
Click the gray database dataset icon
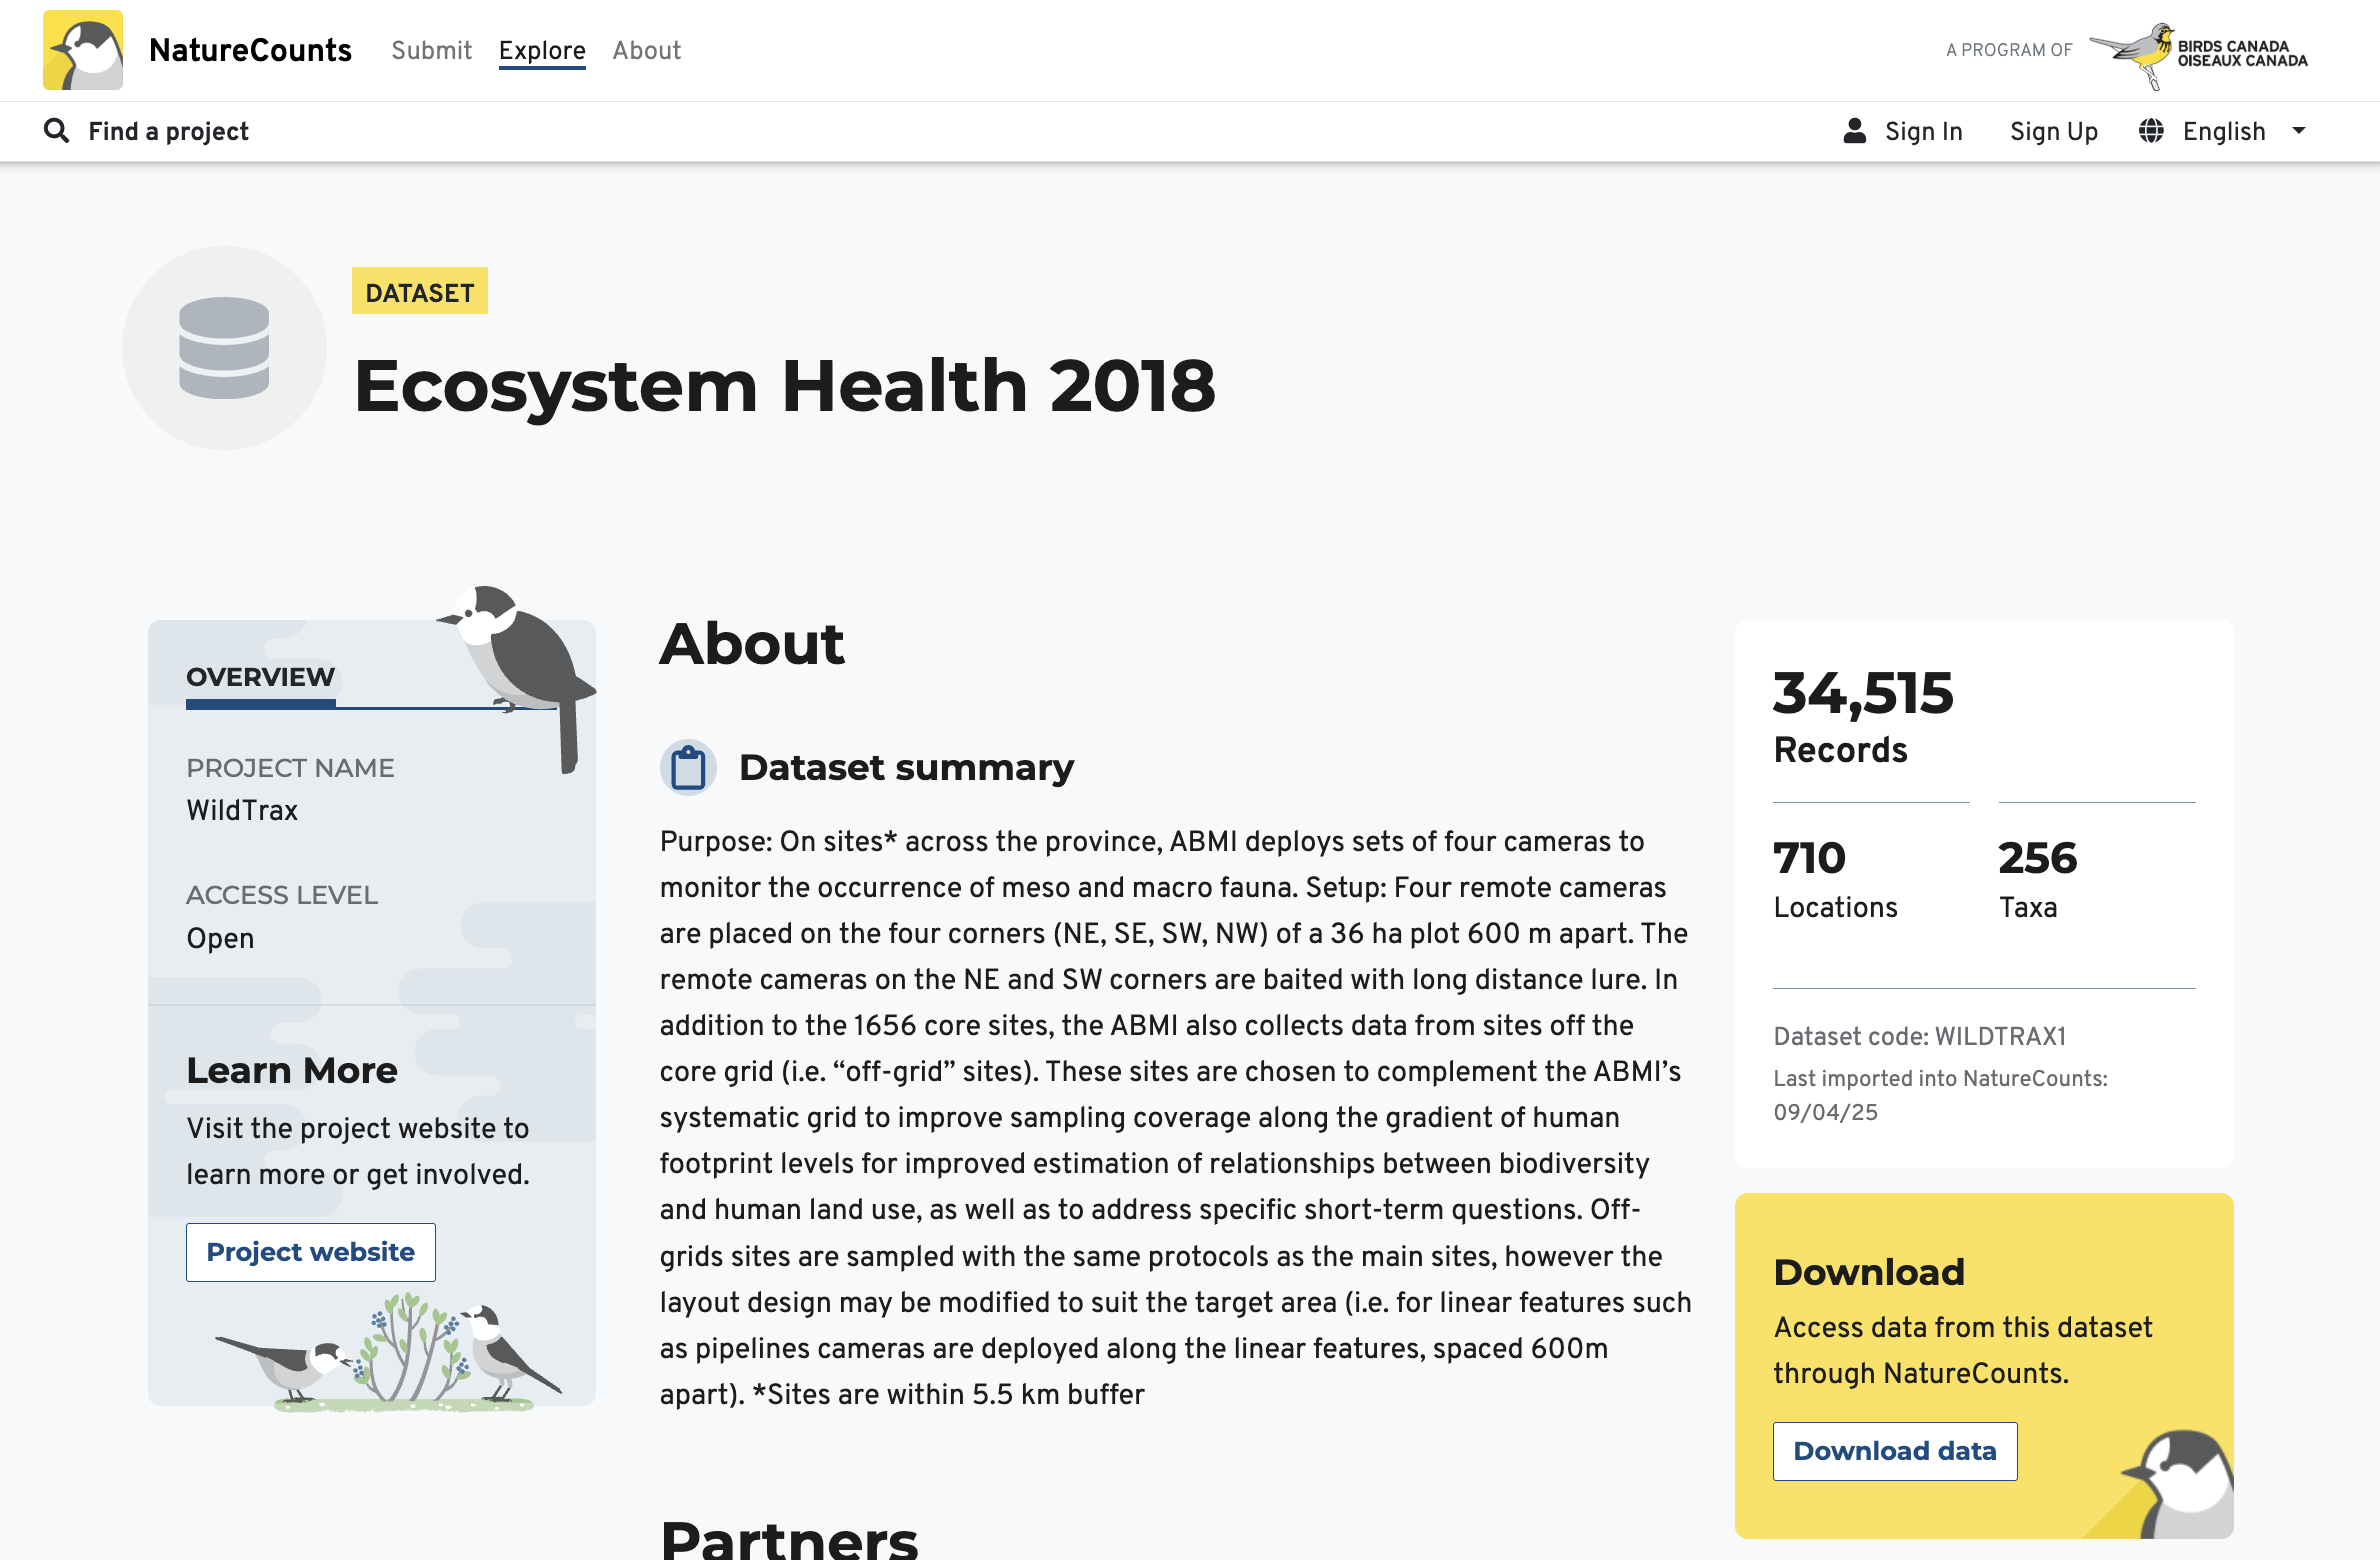(224, 348)
